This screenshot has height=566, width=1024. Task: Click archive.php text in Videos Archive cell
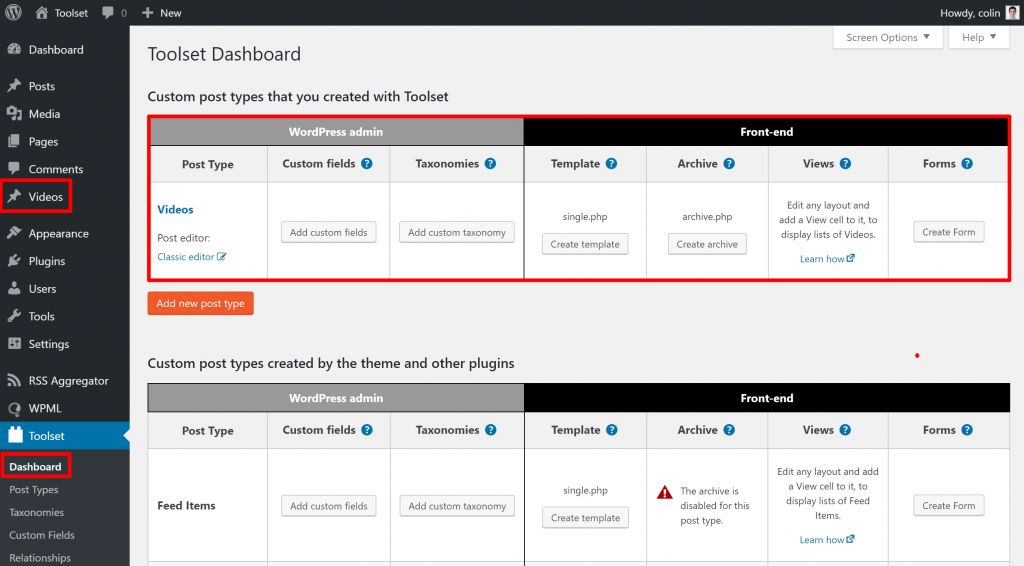click(707, 217)
